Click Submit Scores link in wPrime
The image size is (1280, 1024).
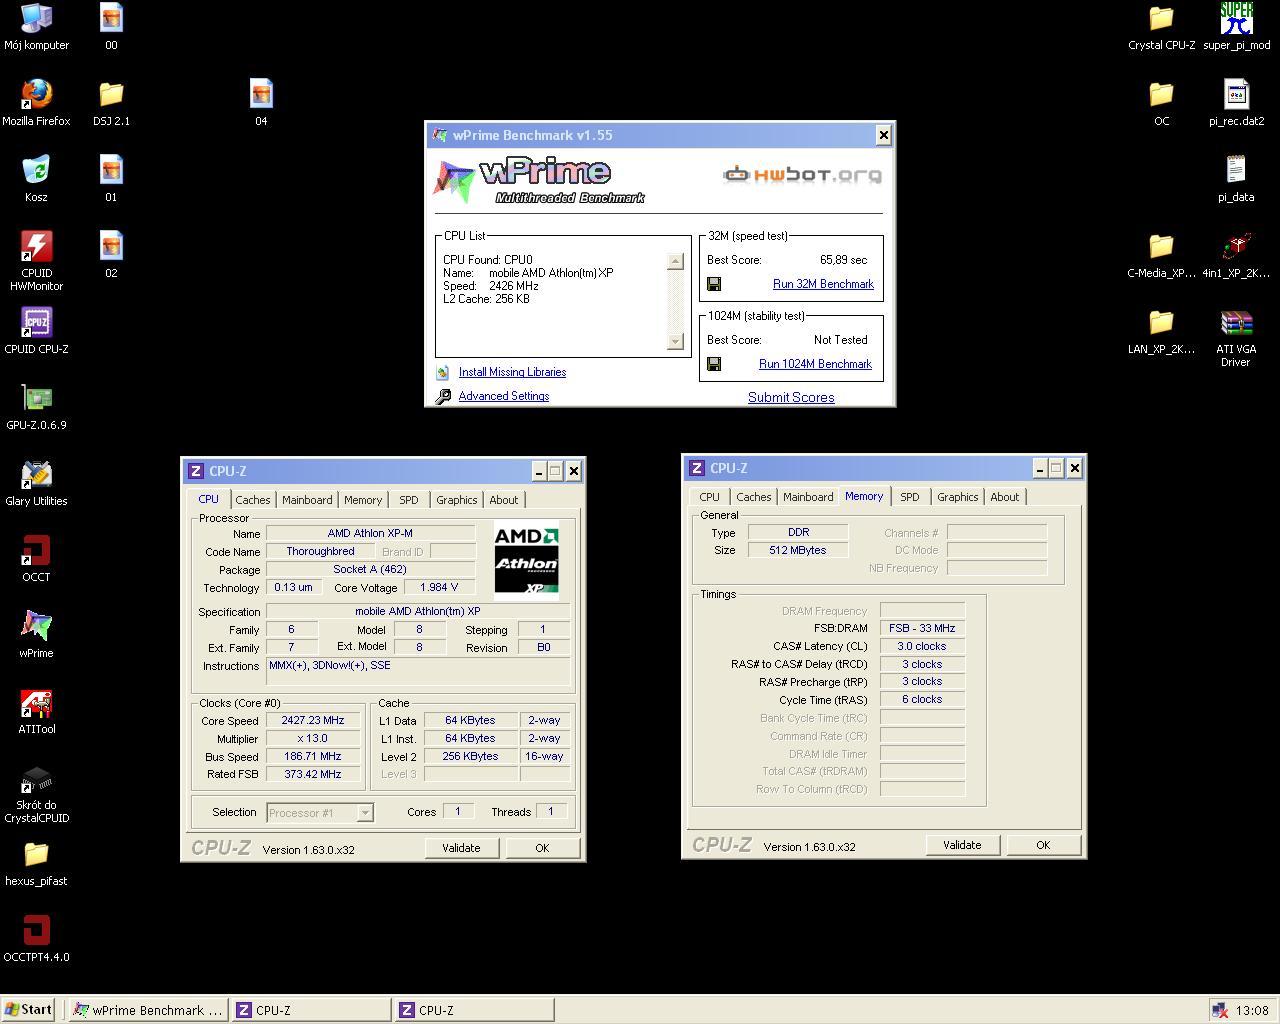(x=791, y=397)
